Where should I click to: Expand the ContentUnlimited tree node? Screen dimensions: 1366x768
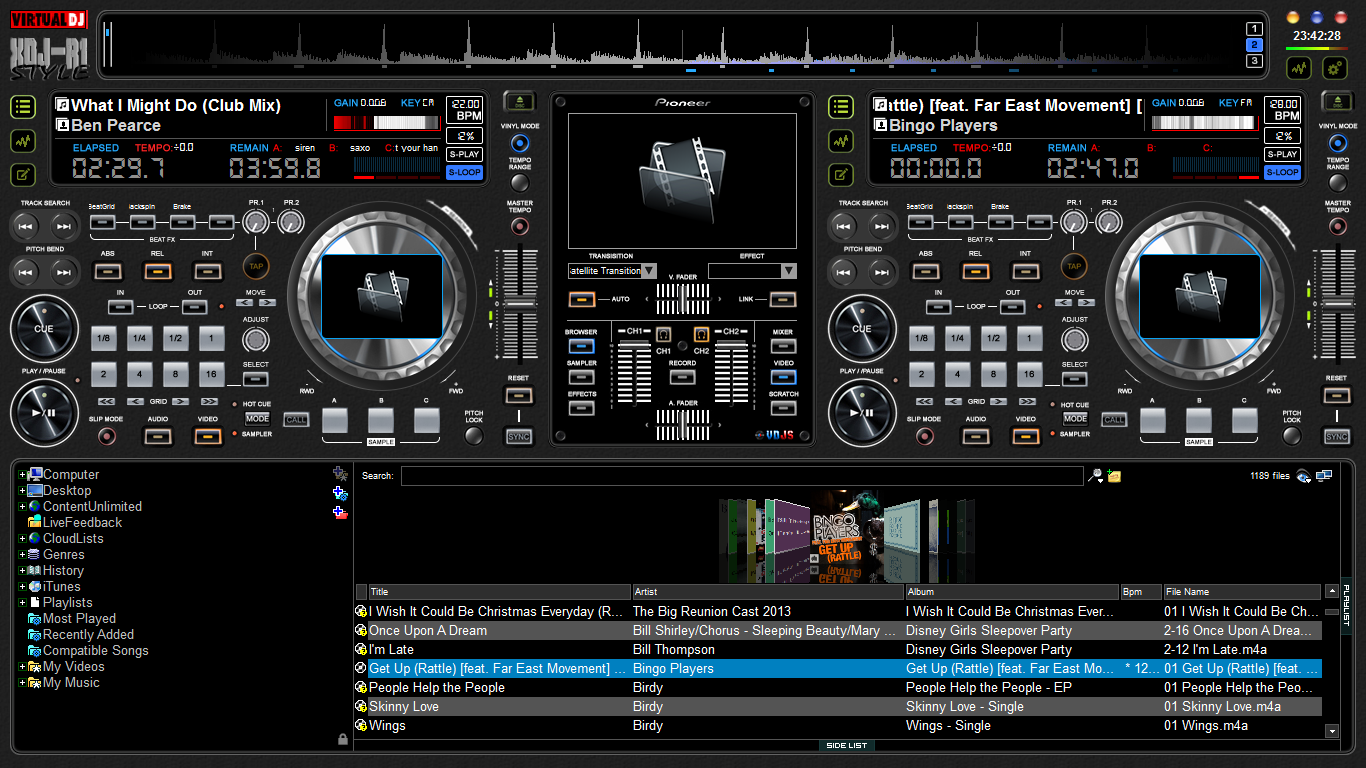[22, 507]
